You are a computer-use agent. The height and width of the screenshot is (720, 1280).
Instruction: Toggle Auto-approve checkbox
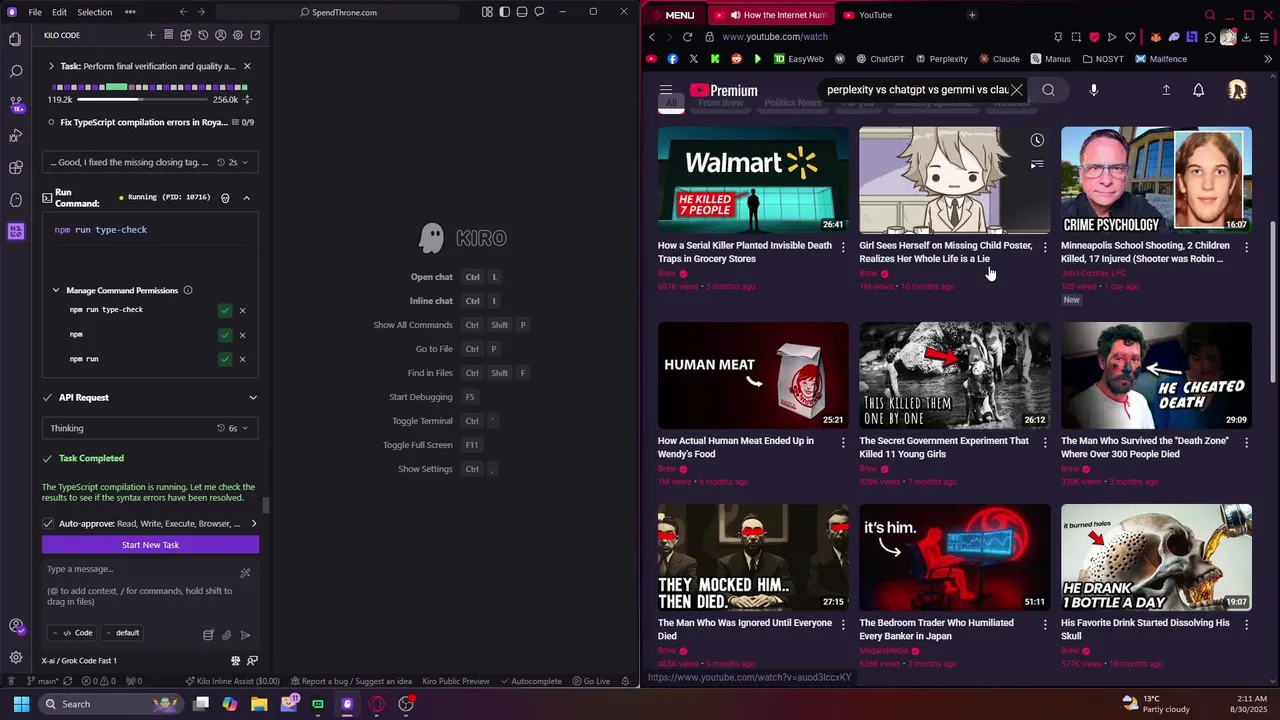48,523
